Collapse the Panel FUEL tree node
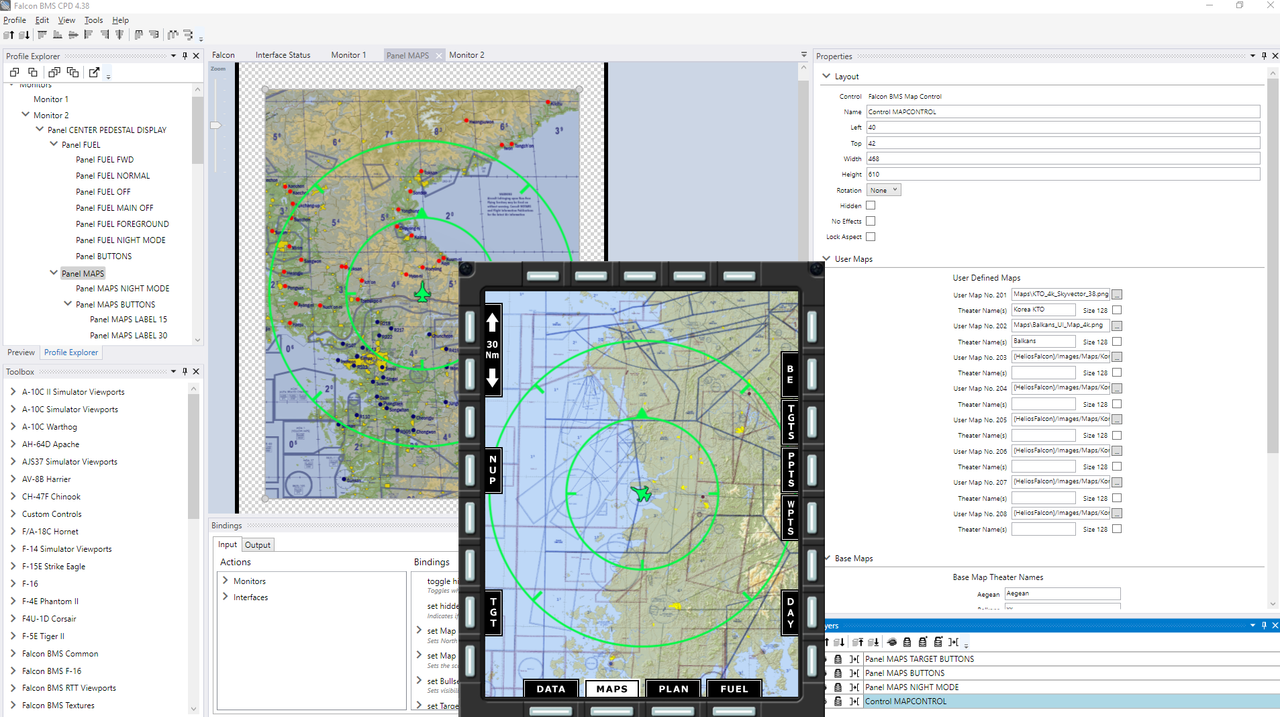This screenshot has width=1280, height=717. [53, 145]
